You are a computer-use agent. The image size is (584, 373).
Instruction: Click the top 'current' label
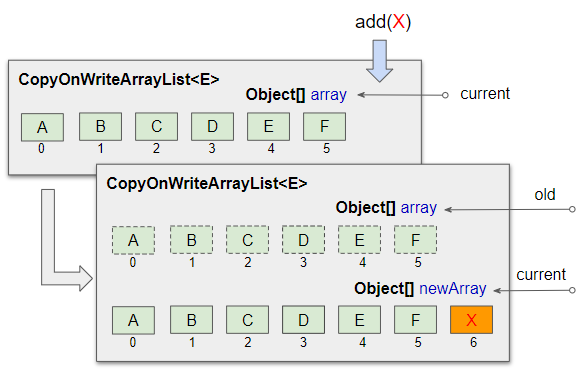pos(485,94)
